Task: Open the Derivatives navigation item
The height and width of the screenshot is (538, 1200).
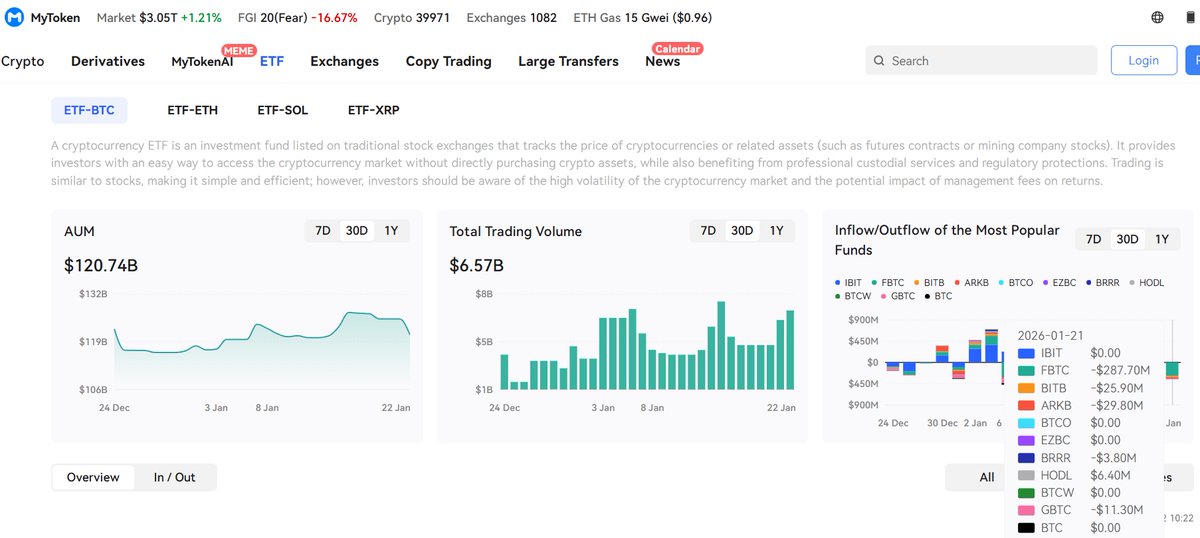Action: 108,61
